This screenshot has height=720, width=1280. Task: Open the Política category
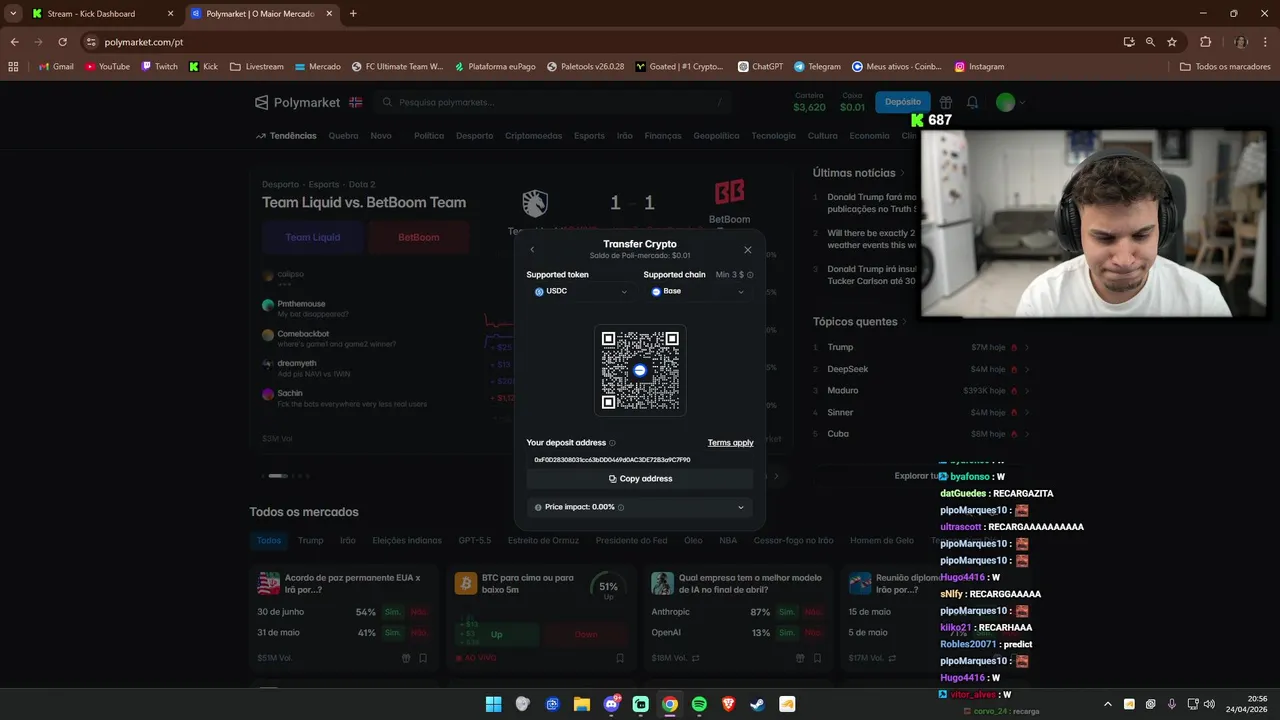click(x=429, y=136)
